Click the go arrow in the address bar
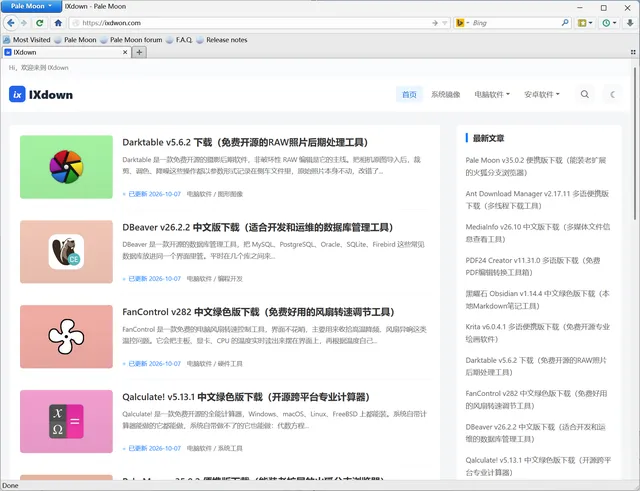This screenshot has width=640, height=491. pyautogui.click(x=435, y=23)
